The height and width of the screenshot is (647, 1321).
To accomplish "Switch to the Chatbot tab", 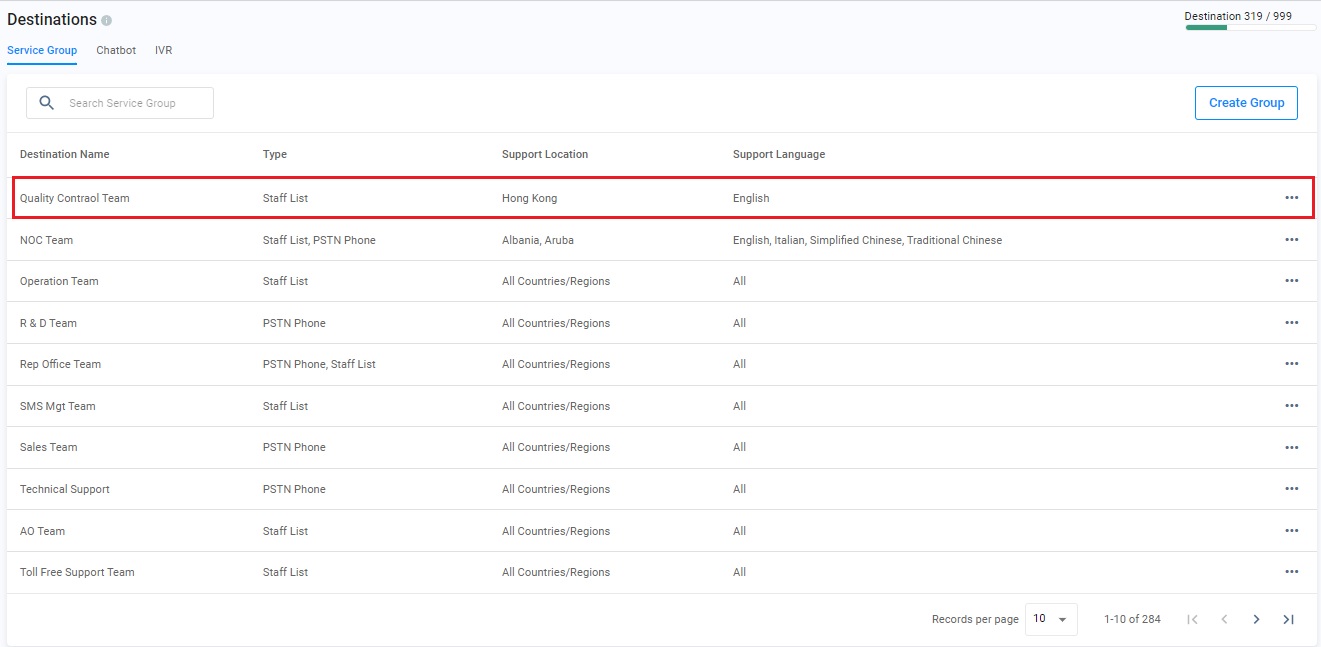I will coord(116,50).
